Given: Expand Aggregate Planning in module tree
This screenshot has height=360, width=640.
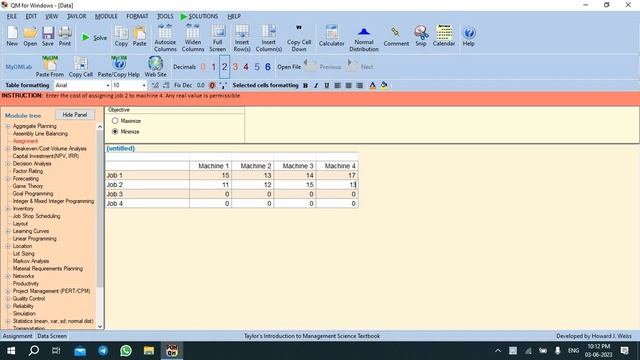Looking at the screenshot, I should coord(8,126).
